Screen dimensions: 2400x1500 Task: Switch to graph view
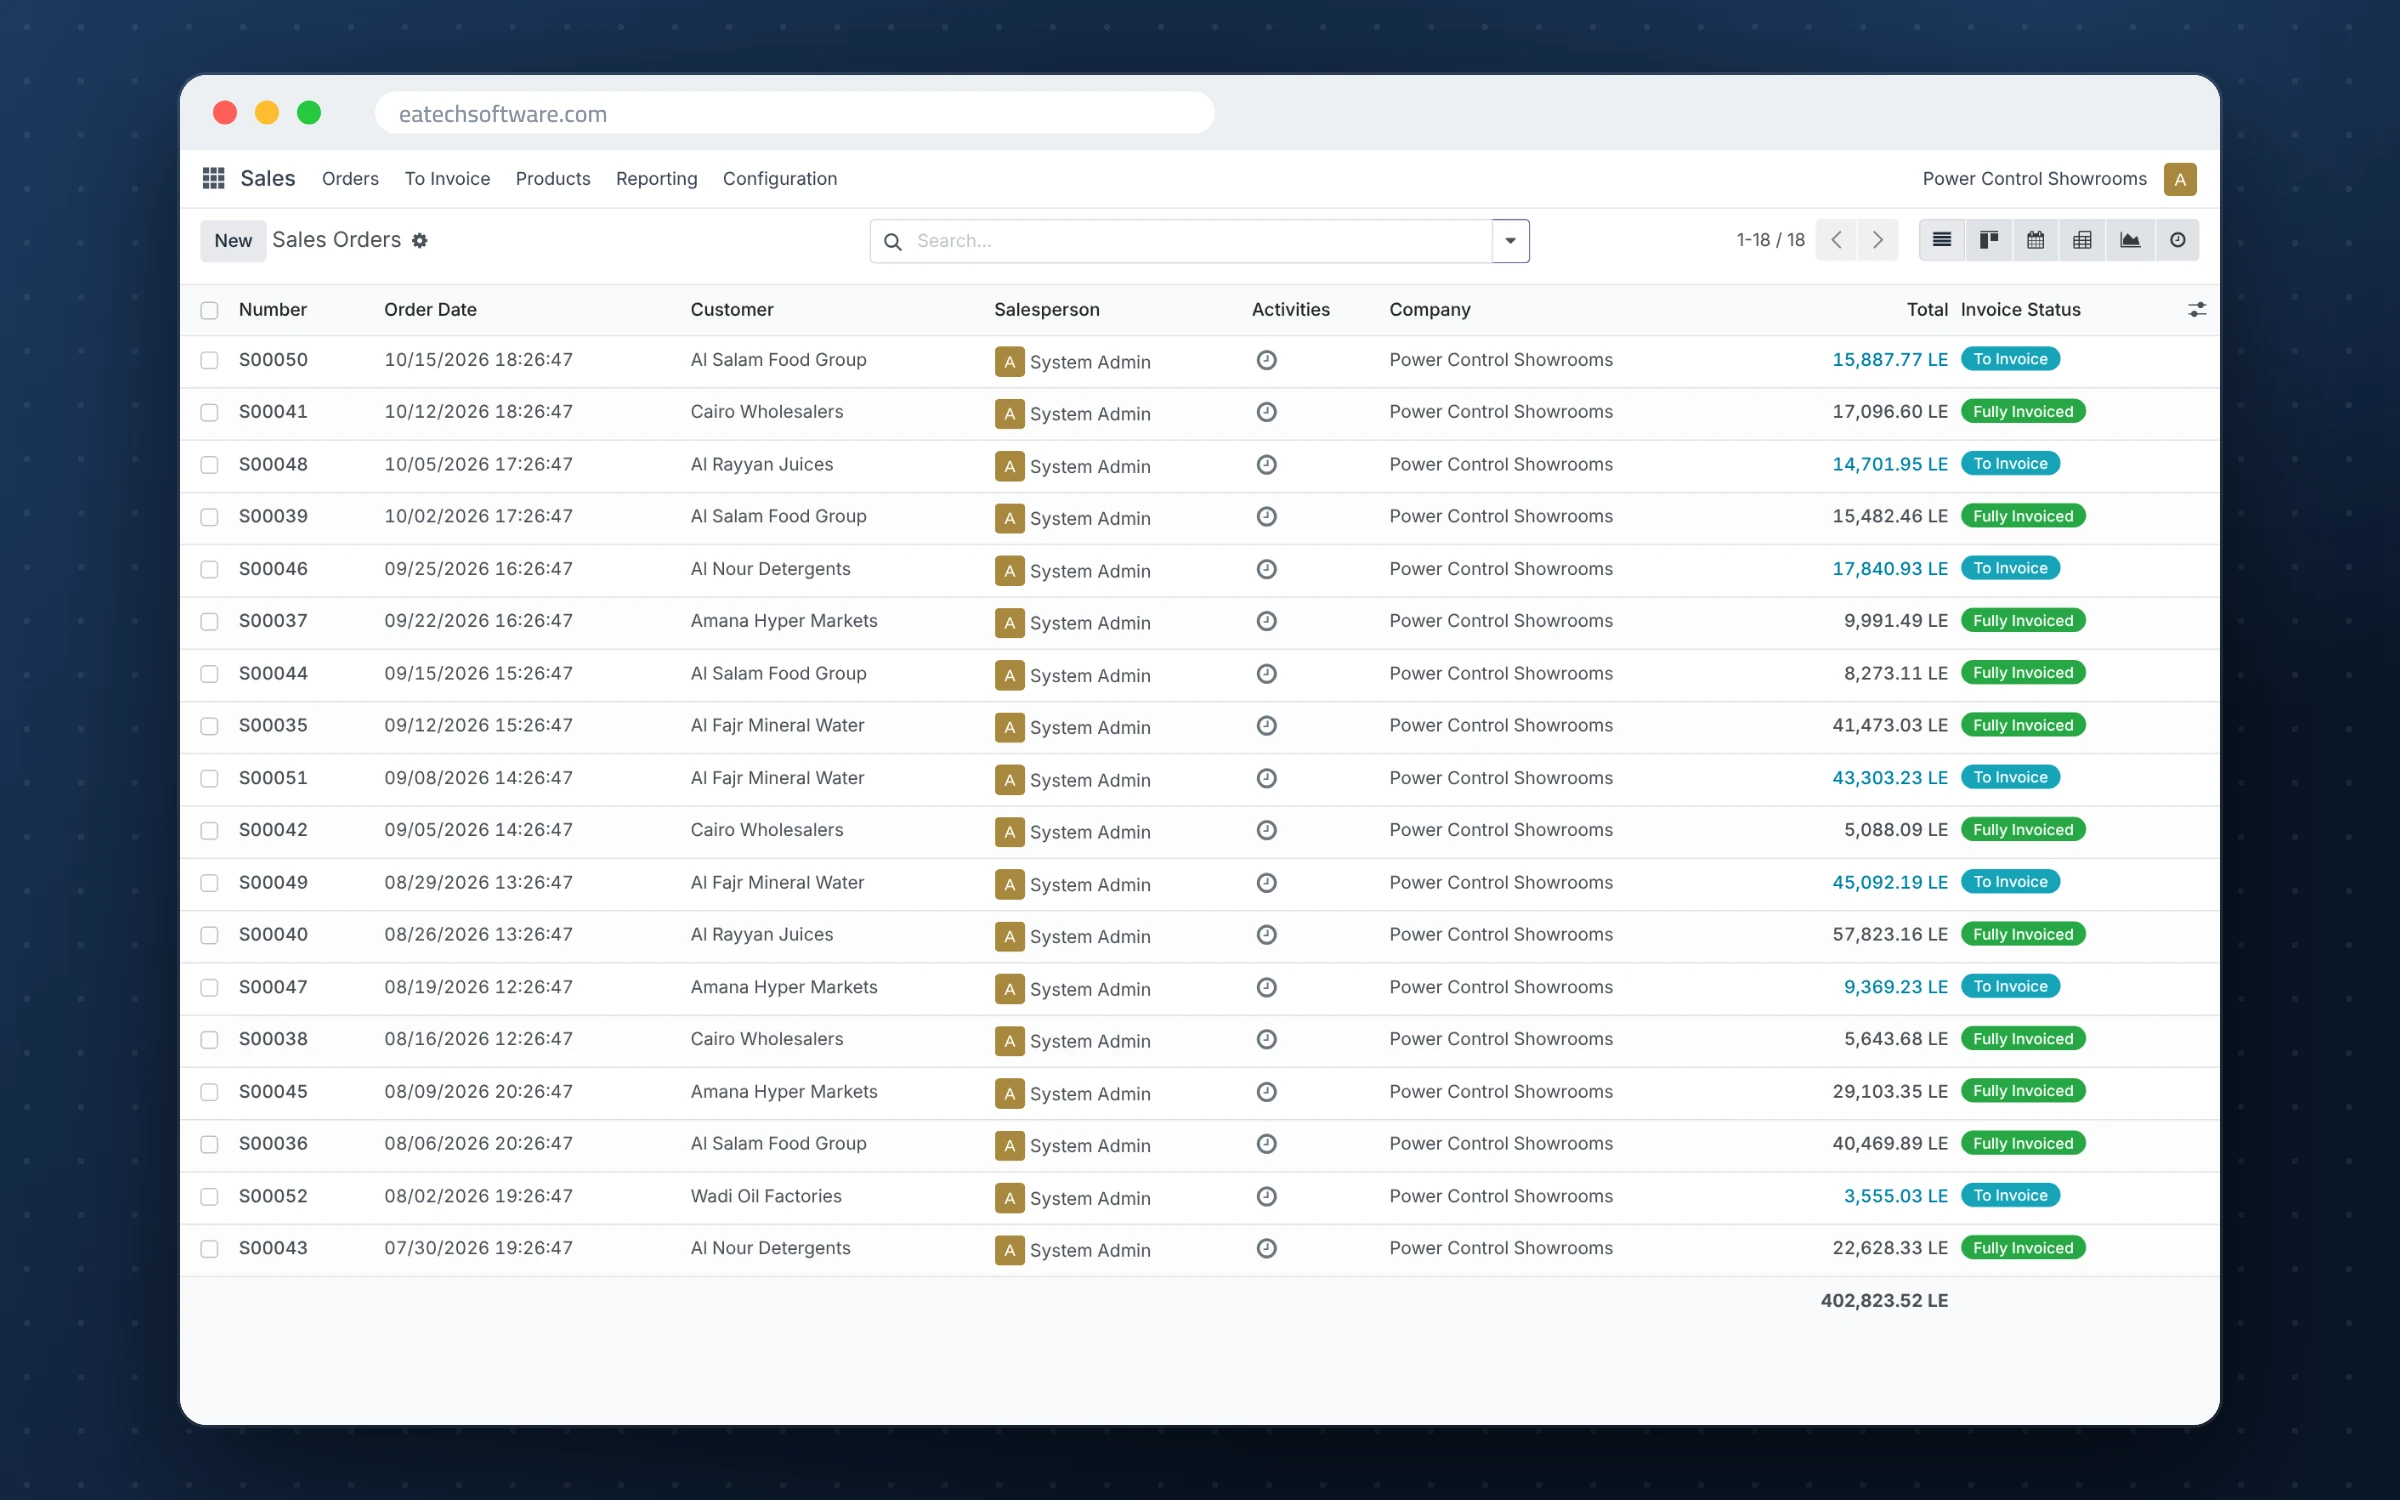[x=2130, y=240]
